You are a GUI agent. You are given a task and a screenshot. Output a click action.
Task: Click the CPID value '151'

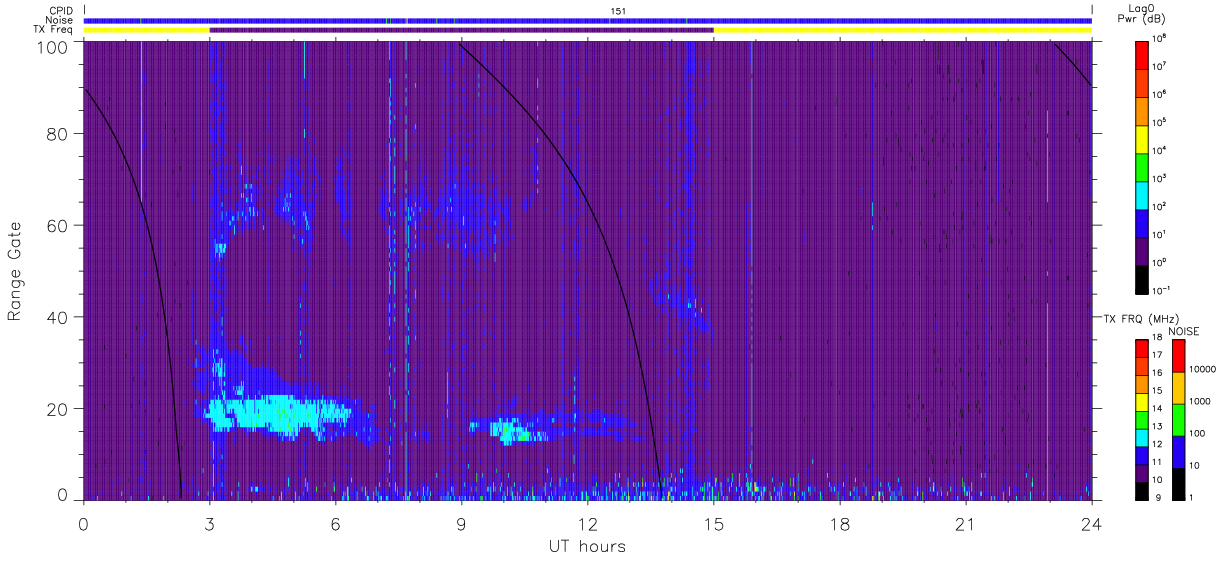[618, 10]
